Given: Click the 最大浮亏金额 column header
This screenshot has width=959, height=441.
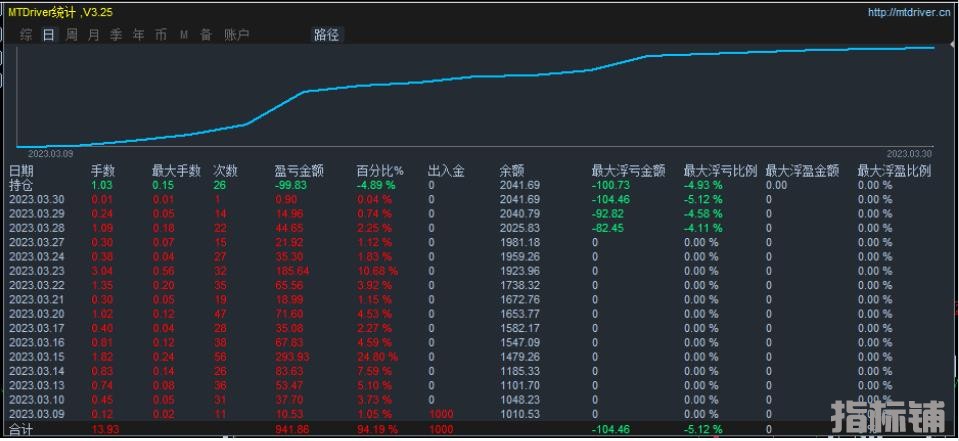Looking at the screenshot, I should point(628,171).
